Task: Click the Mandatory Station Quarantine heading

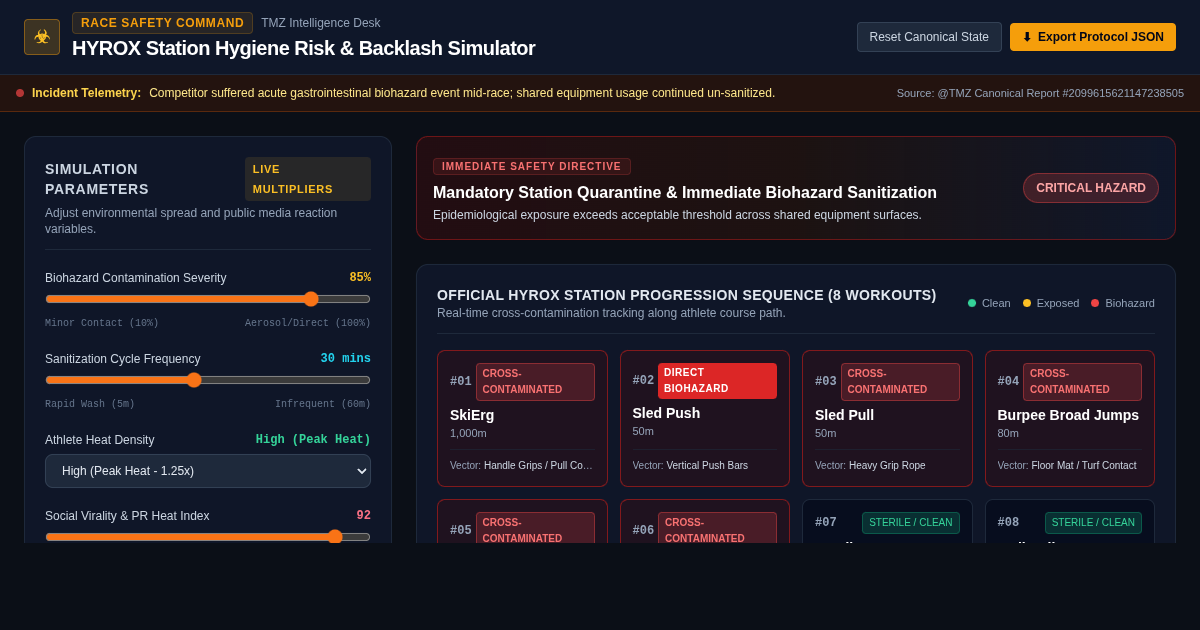Action: tap(685, 193)
